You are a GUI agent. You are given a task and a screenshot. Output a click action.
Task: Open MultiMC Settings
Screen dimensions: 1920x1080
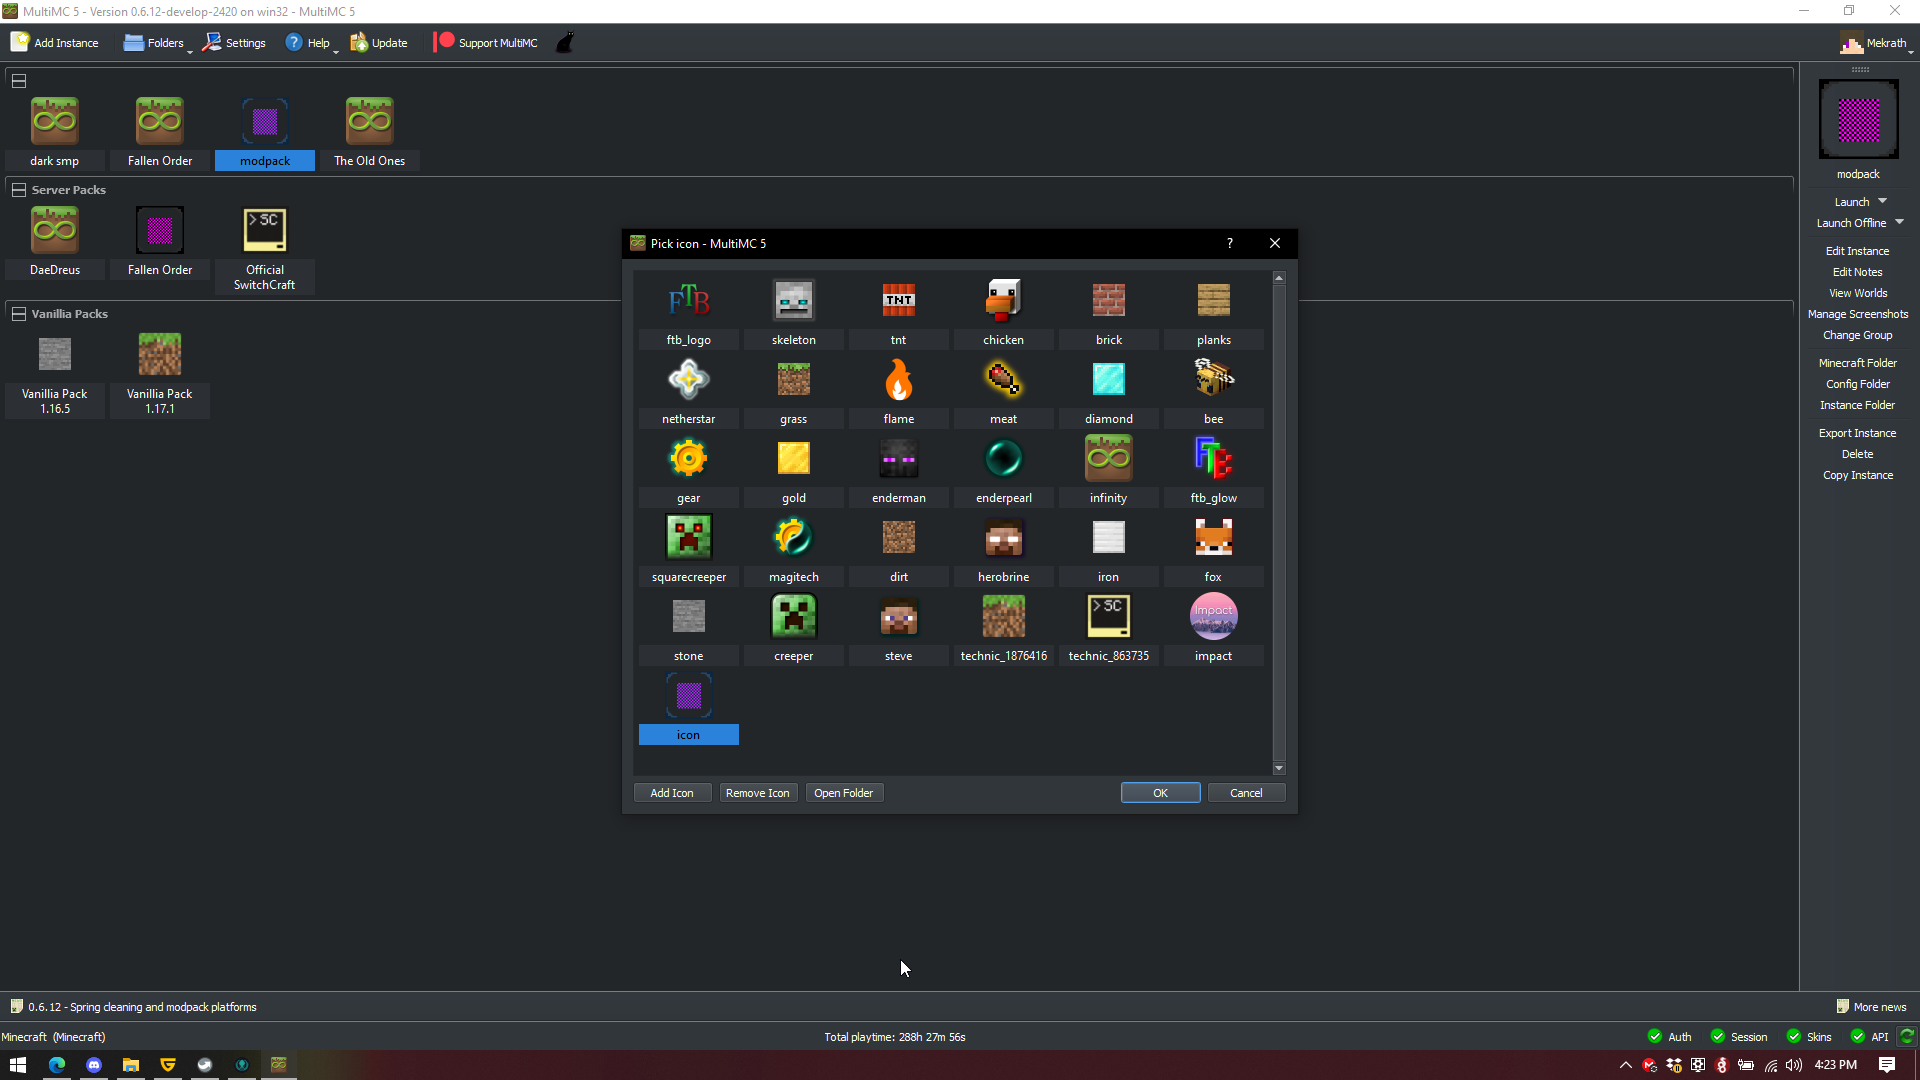tap(234, 42)
